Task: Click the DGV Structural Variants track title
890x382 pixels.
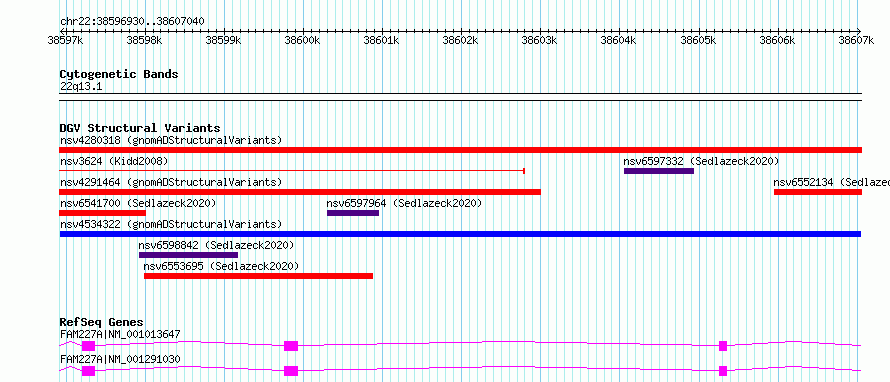Action: (140, 128)
